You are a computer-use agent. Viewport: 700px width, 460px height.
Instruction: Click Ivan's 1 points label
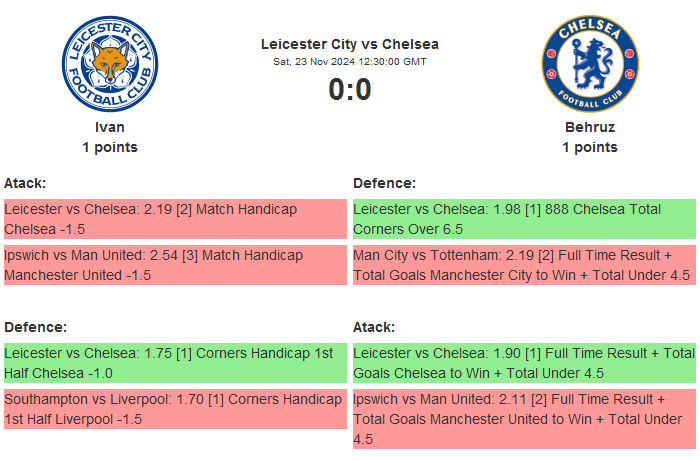pos(110,147)
